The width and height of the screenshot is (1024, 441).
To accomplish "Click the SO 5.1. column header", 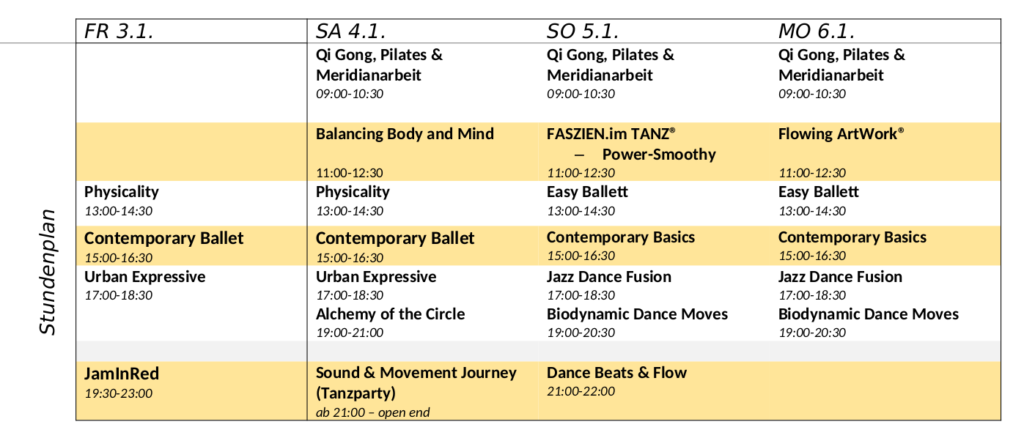I will point(583,31).
